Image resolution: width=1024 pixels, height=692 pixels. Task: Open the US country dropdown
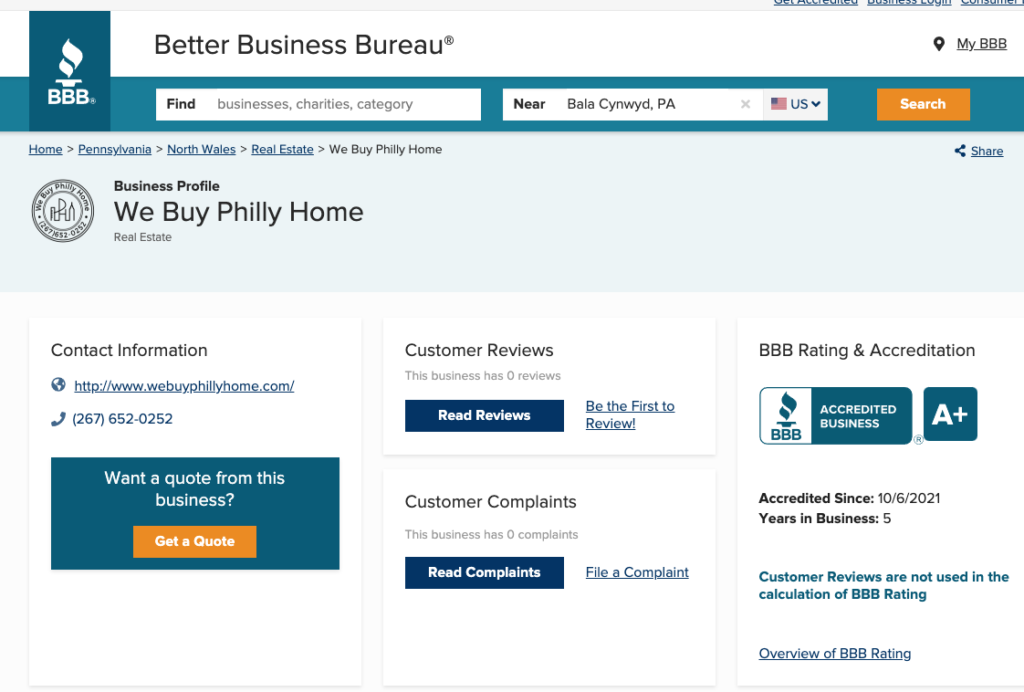click(795, 104)
